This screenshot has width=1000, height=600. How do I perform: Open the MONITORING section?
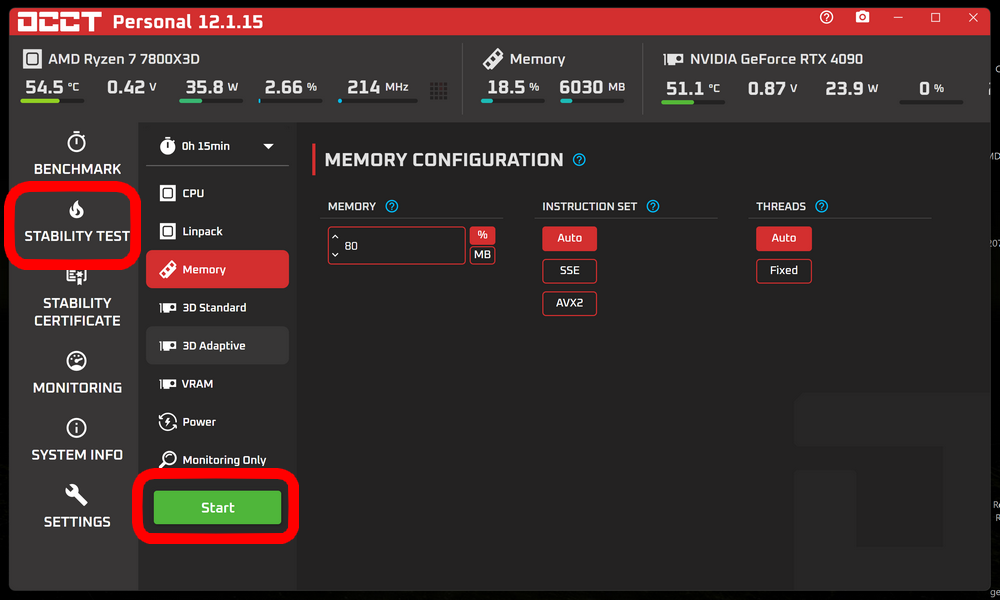tap(77, 373)
